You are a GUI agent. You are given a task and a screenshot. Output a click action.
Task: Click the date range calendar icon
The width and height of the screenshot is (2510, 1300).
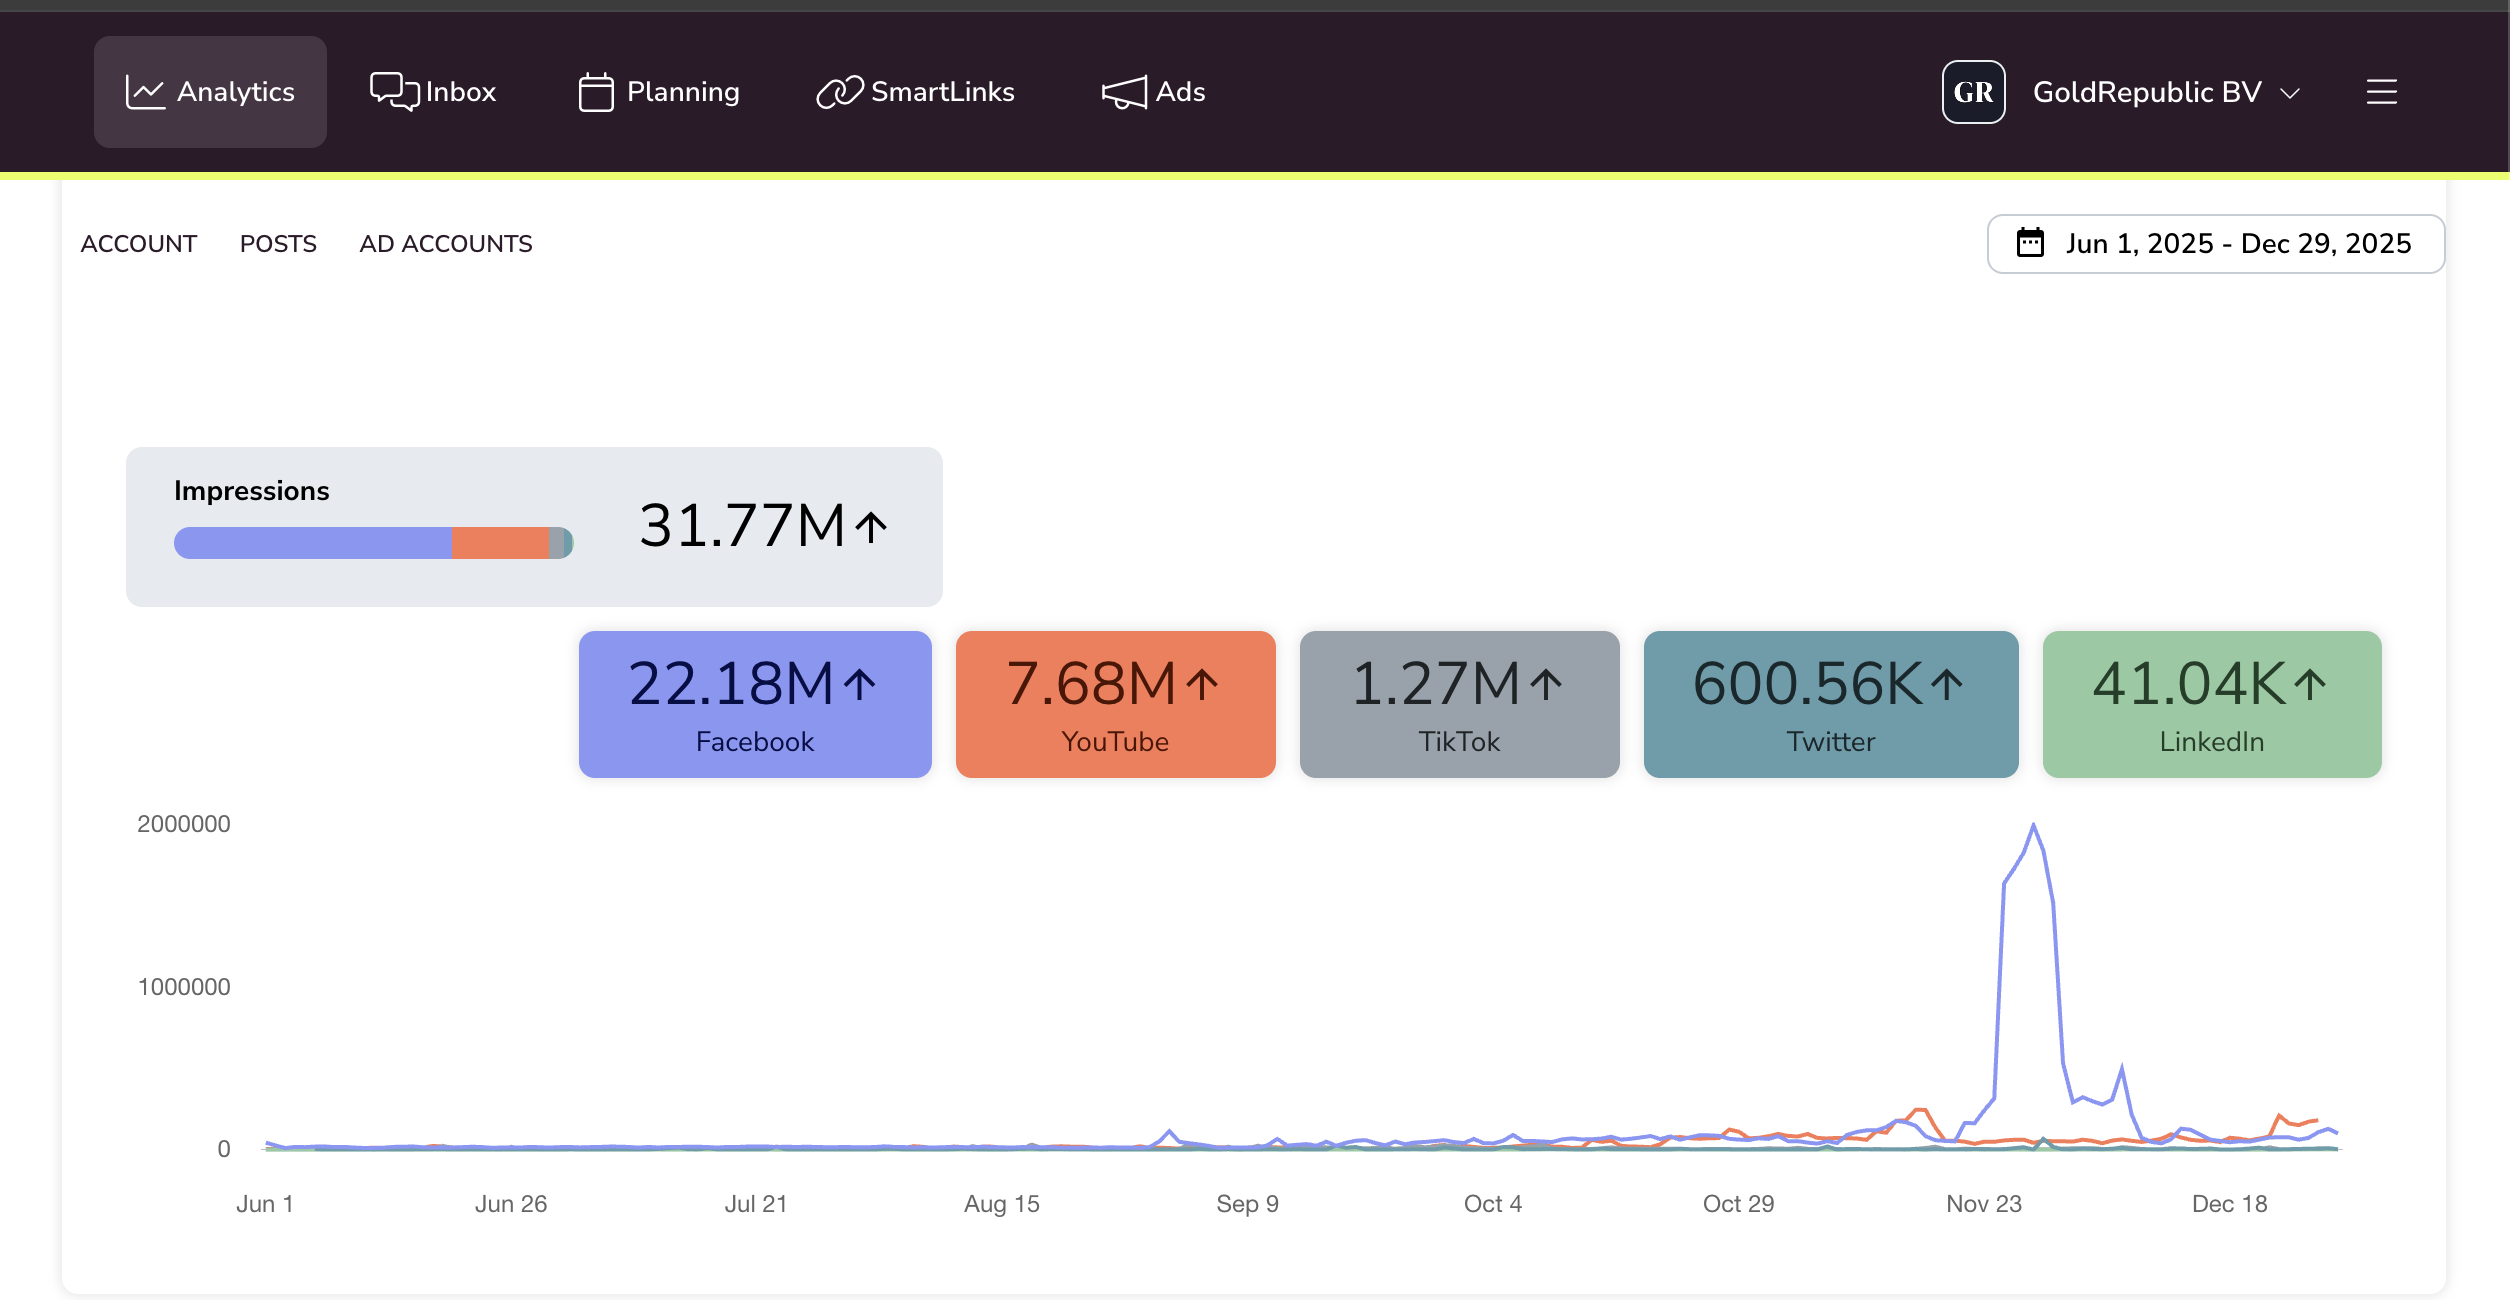(2030, 243)
